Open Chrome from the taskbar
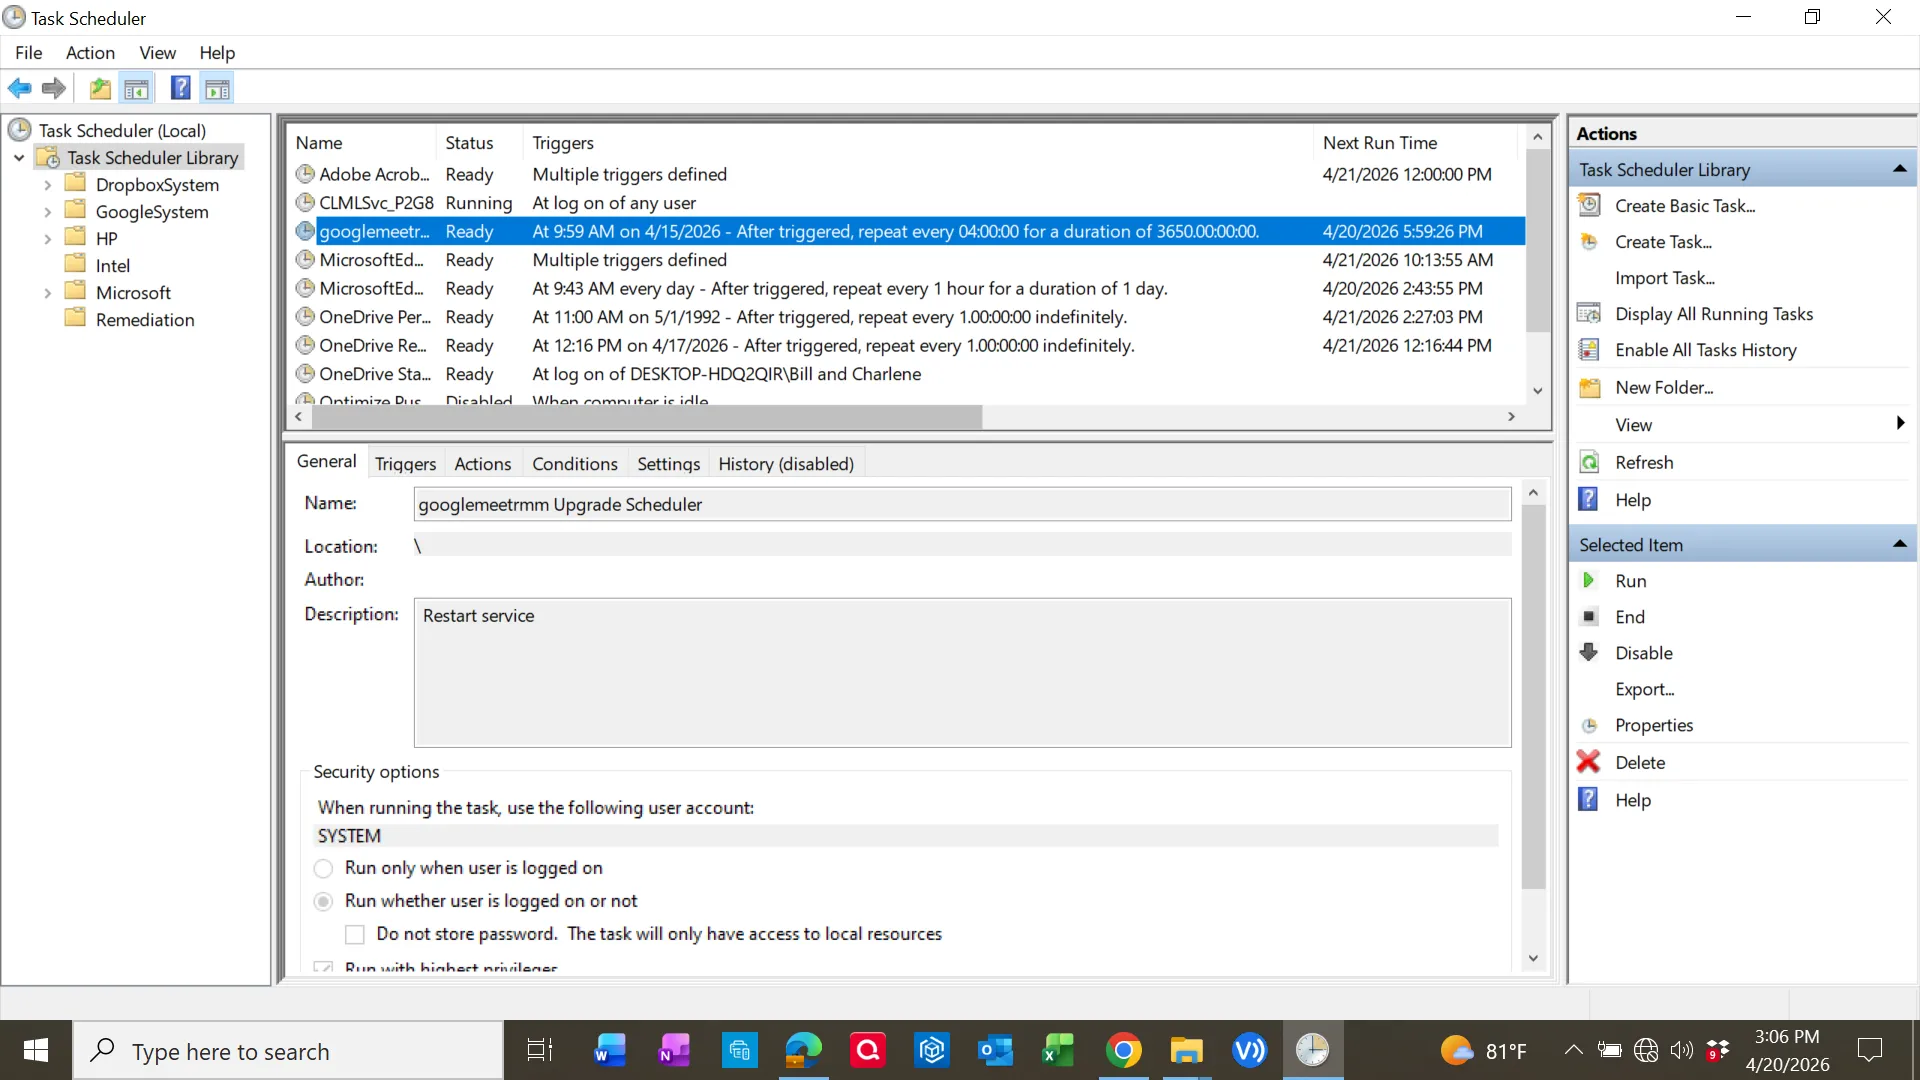 pyautogui.click(x=1124, y=1050)
